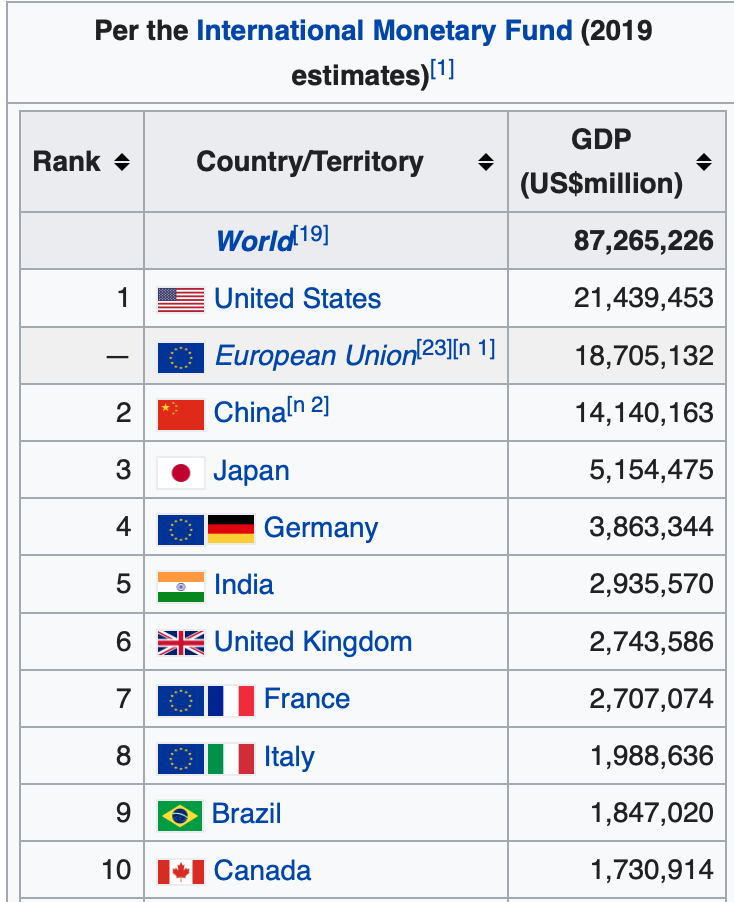This screenshot has width=734, height=902.
Task: Open the World link in the table
Action: [255, 240]
